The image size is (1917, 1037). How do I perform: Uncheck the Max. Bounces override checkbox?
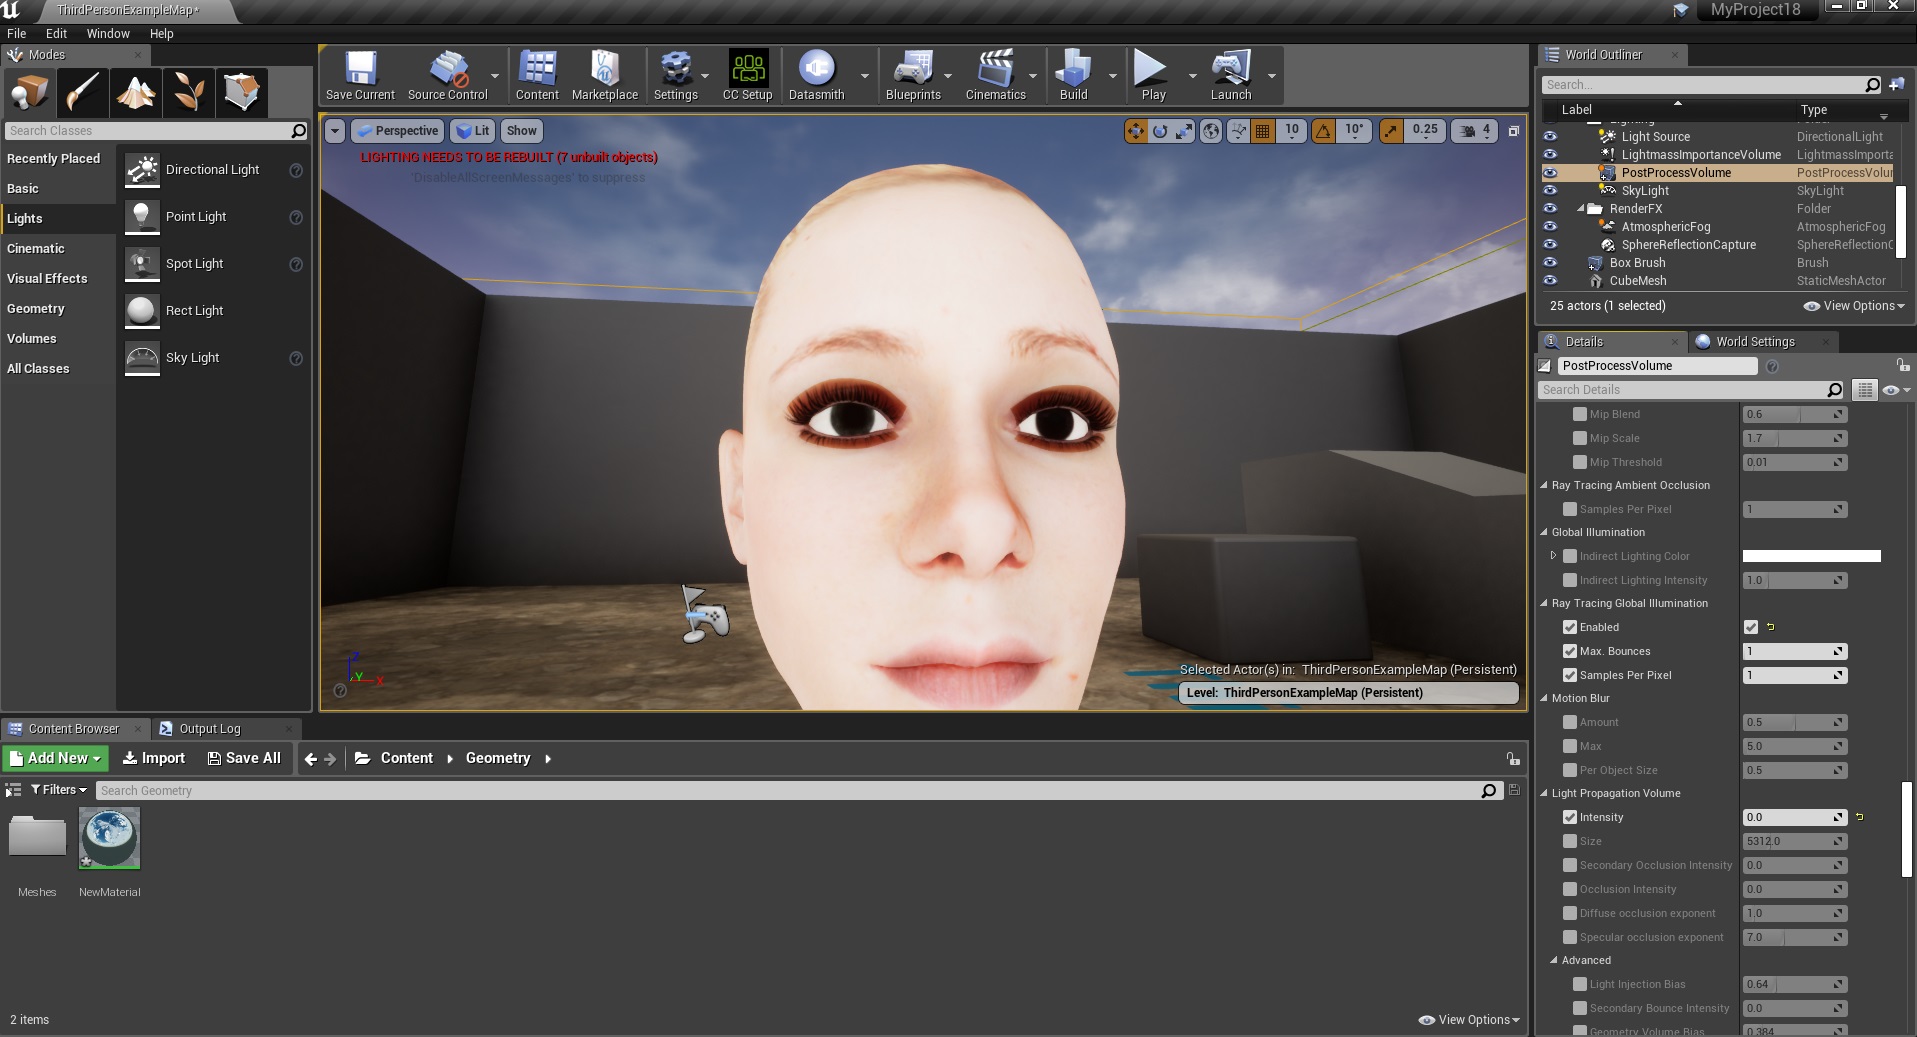click(x=1570, y=651)
